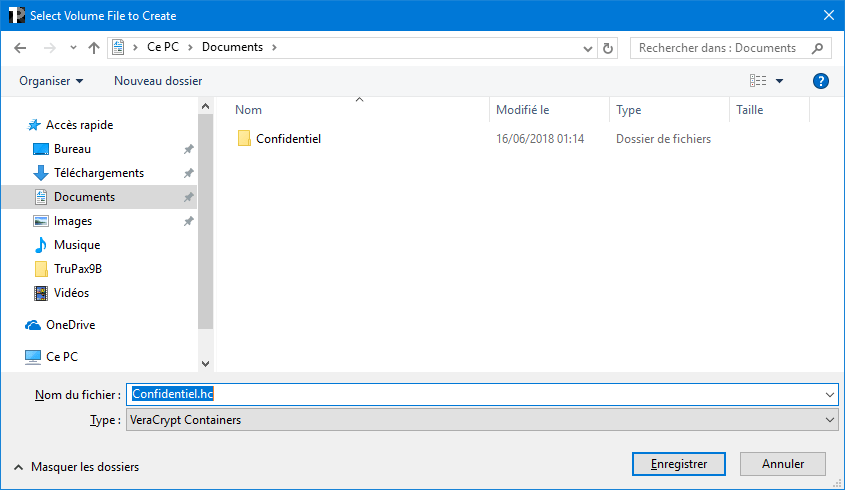Open address bar history dropdown

pyautogui.click(x=587, y=49)
